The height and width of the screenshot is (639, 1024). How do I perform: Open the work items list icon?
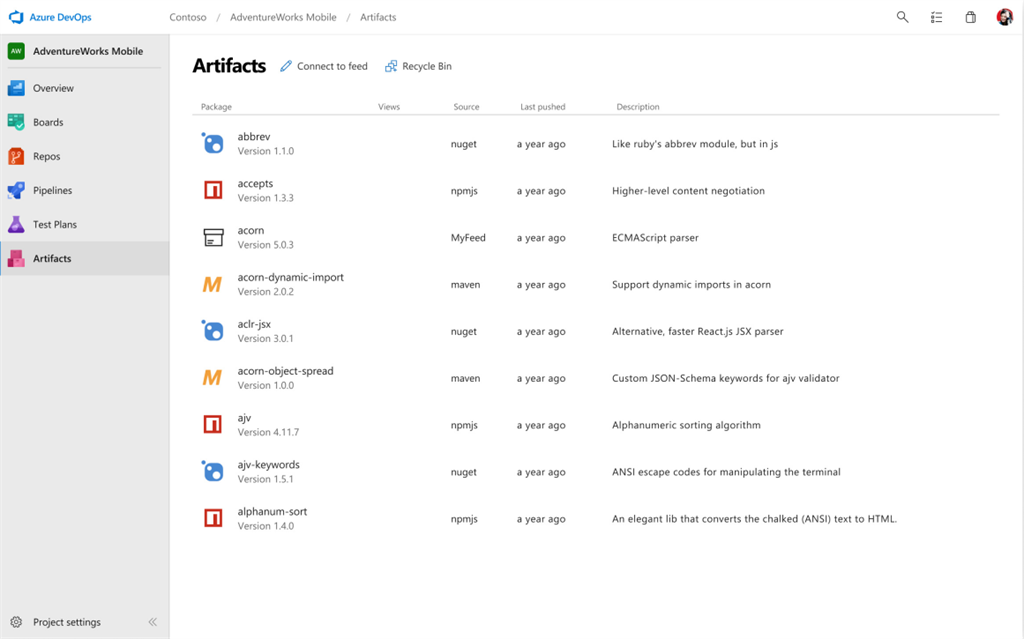(936, 17)
